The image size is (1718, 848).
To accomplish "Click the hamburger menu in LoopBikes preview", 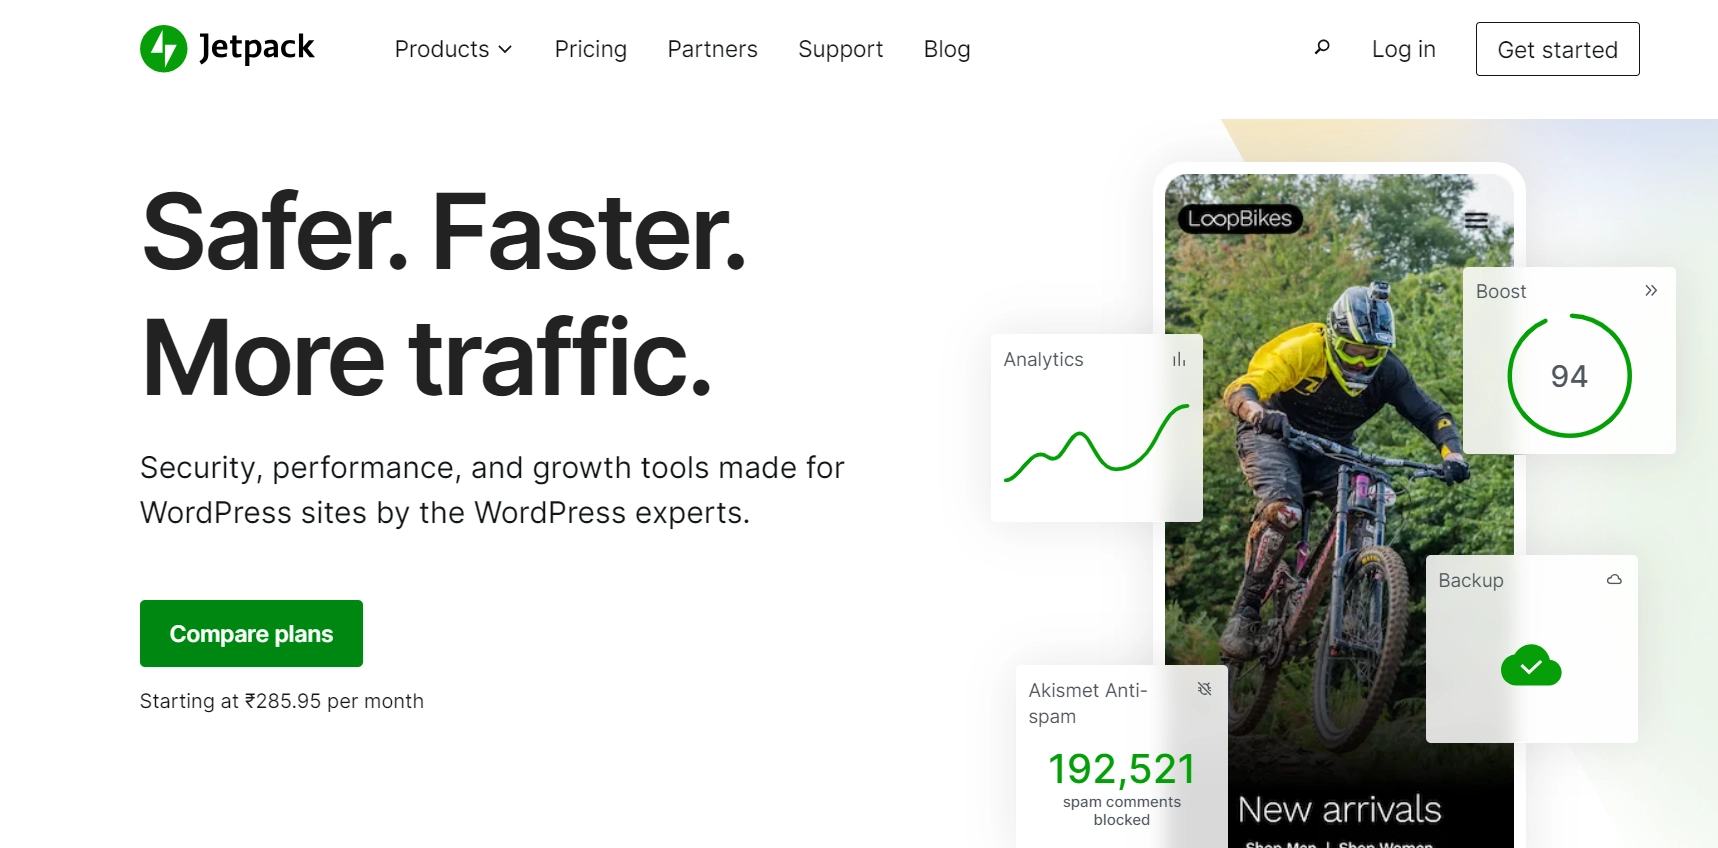I will pyautogui.click(x=1476, y=221).
